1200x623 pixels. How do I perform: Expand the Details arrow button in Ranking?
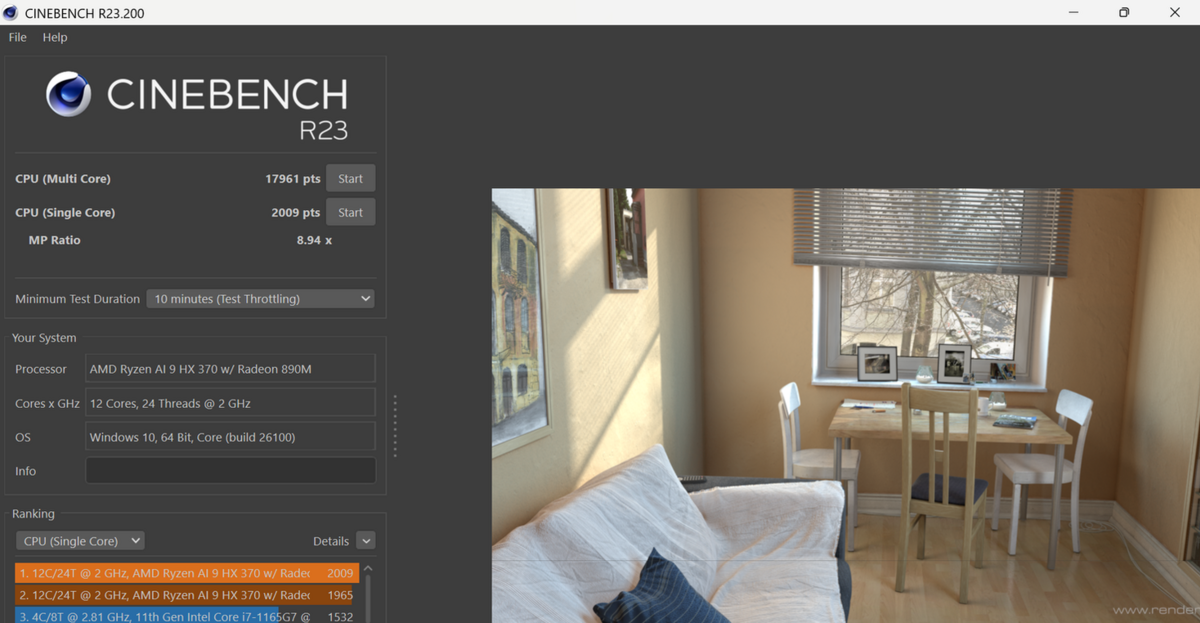[366, 541]
